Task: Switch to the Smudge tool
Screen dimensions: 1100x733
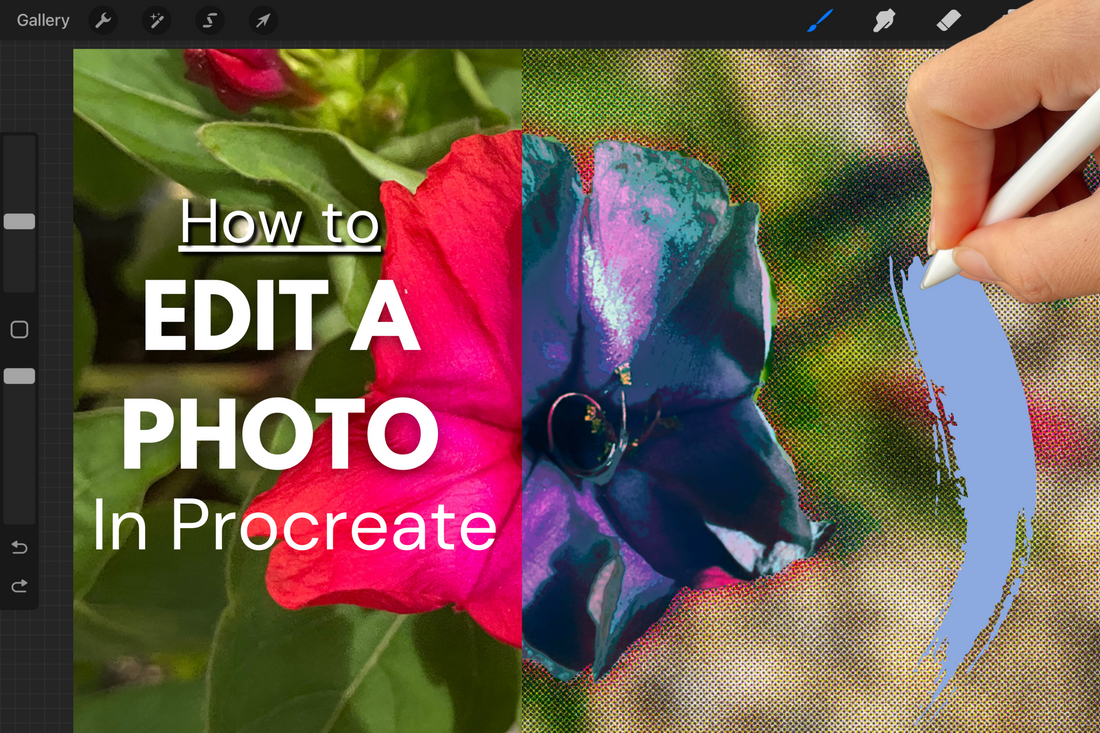Action: pyautogui.click(x=884, y=20)
